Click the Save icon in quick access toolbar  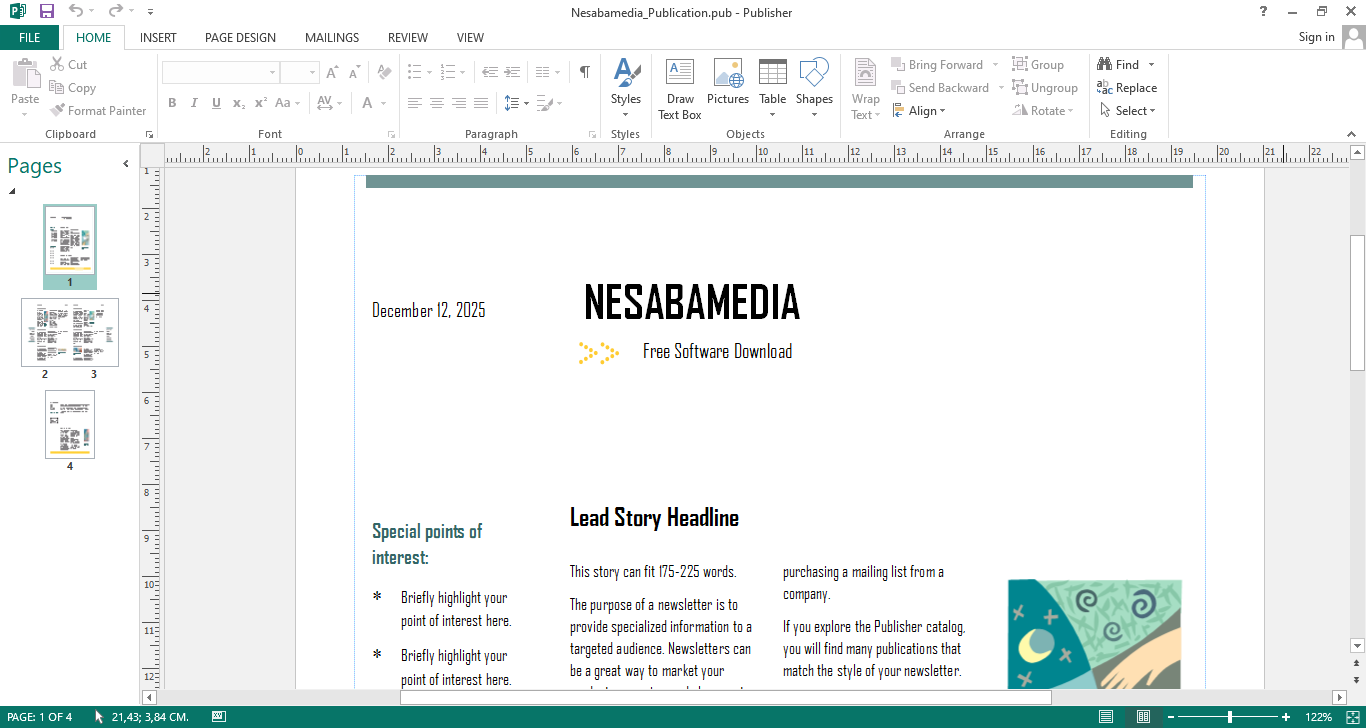click(47, 12)
